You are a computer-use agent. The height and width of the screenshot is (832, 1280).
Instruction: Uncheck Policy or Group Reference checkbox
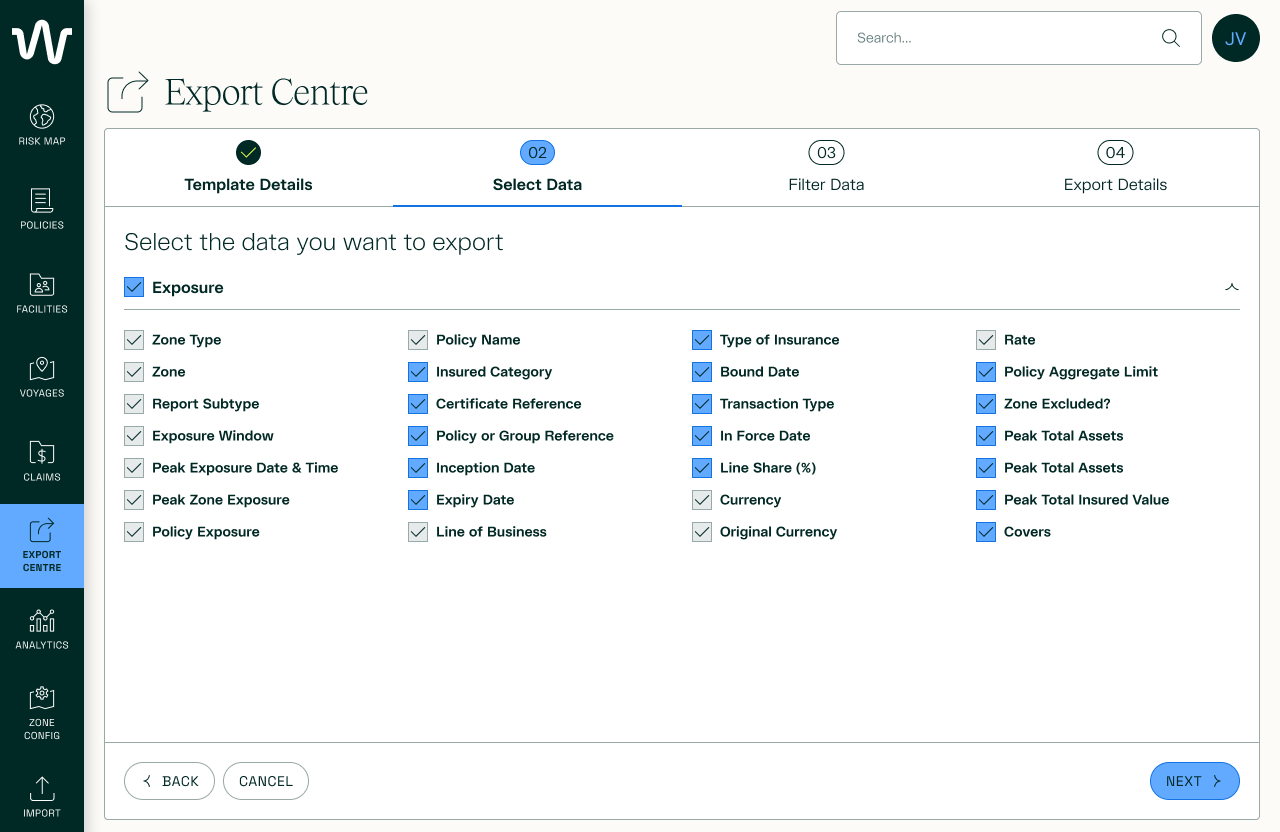(418, 436)
